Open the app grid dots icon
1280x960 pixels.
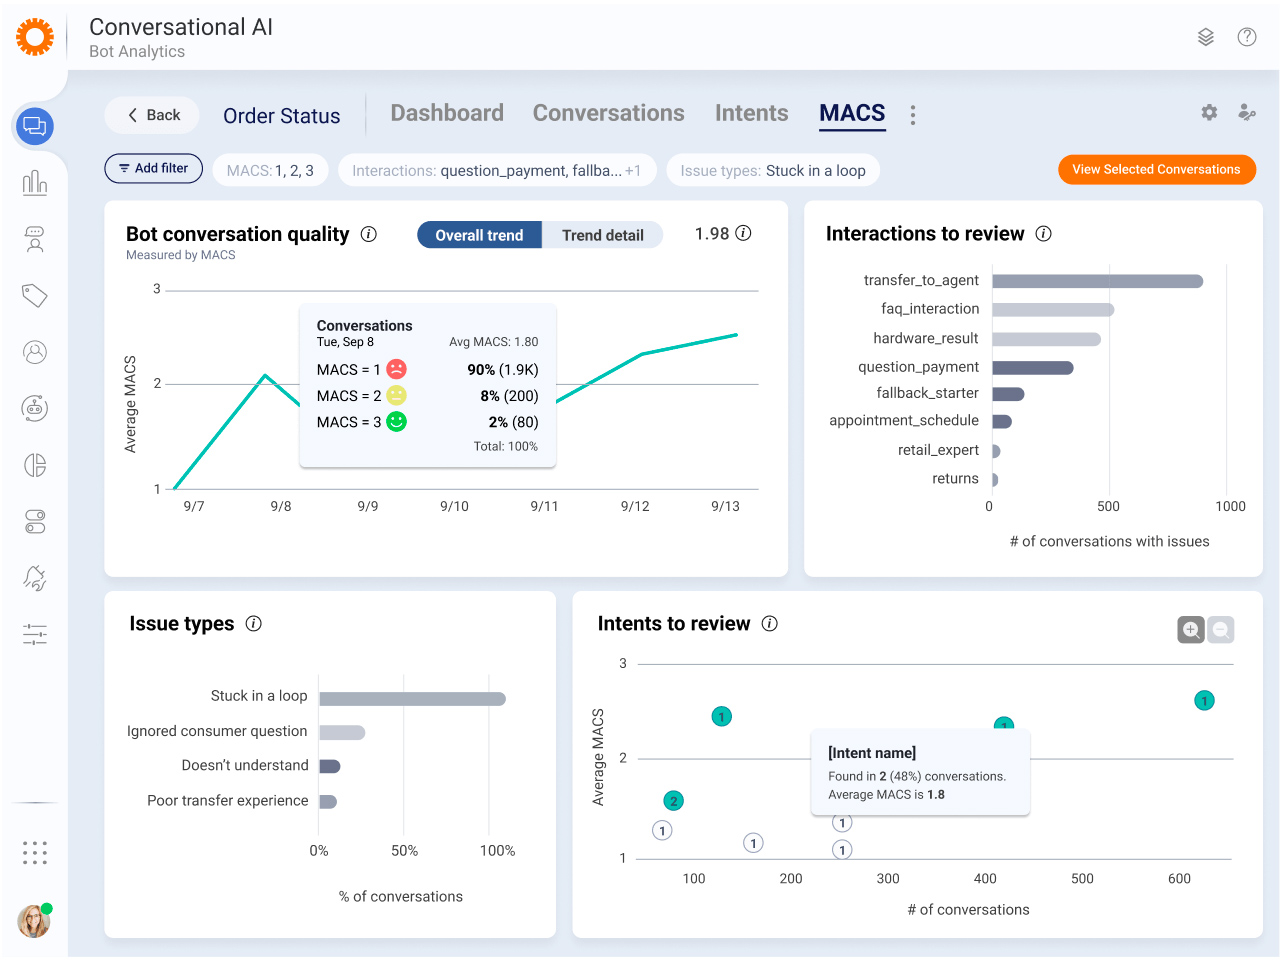(x=35, y=852)
